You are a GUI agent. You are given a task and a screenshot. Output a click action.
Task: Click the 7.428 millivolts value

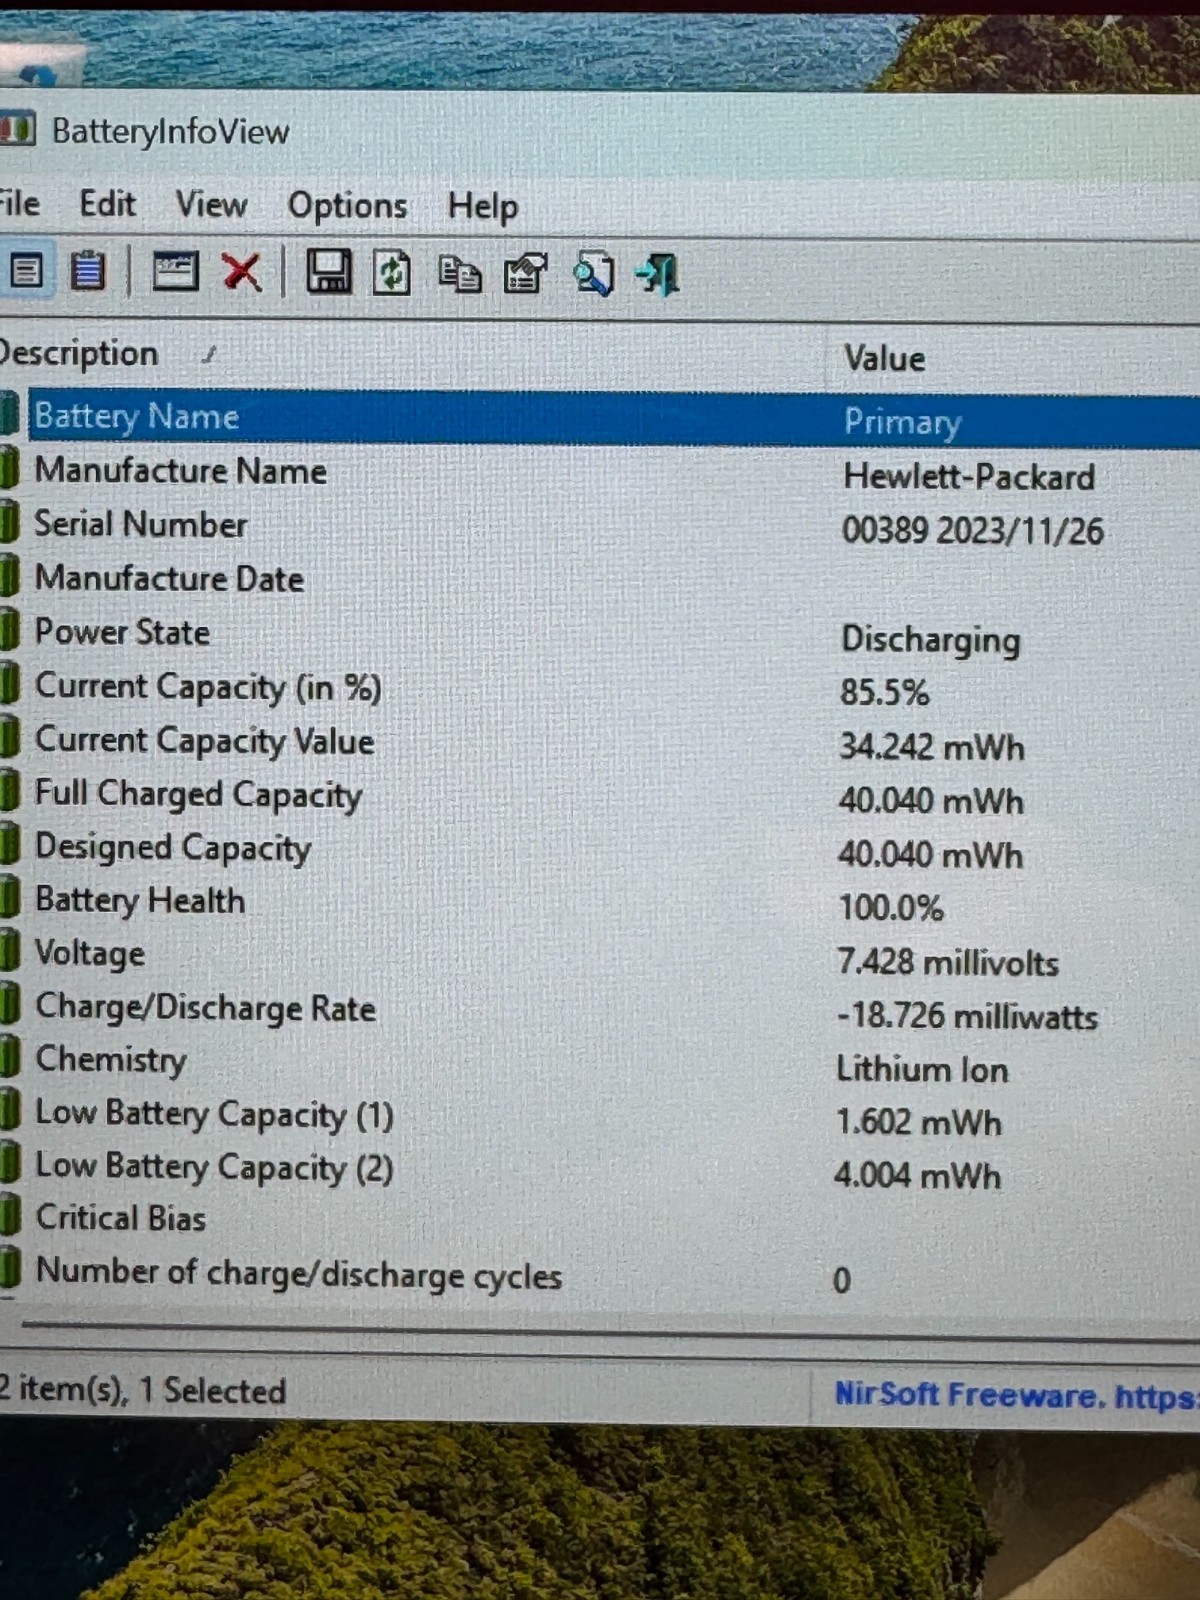pyautogui.click(x=948, y=962)
